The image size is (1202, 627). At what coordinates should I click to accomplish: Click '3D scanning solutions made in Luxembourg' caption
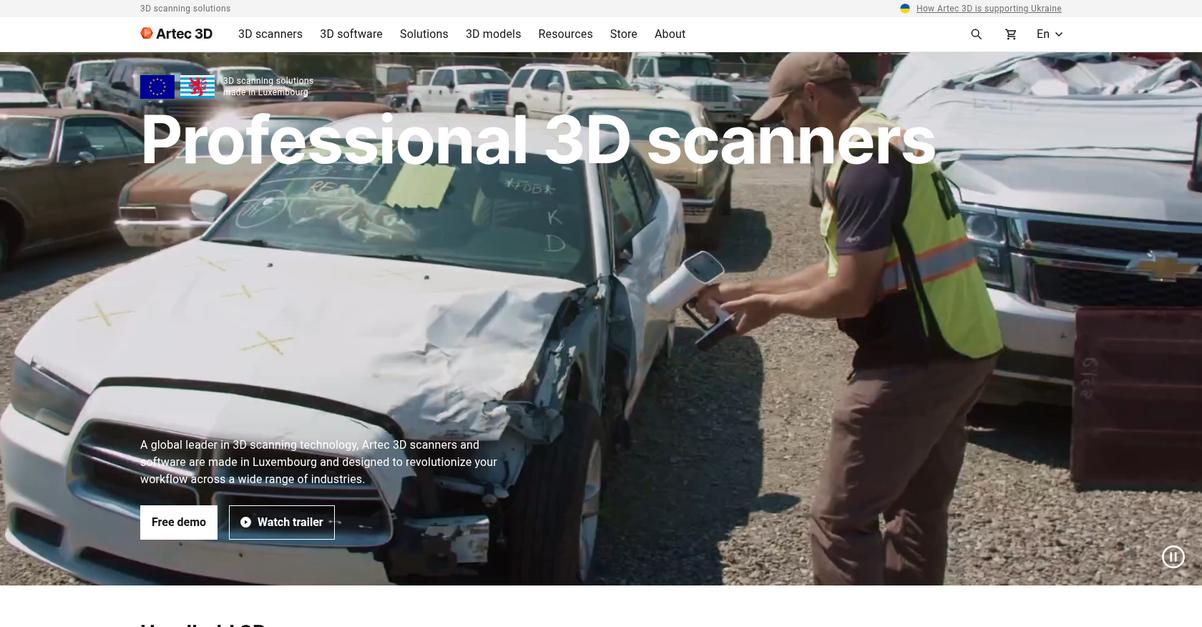(268, 86)
